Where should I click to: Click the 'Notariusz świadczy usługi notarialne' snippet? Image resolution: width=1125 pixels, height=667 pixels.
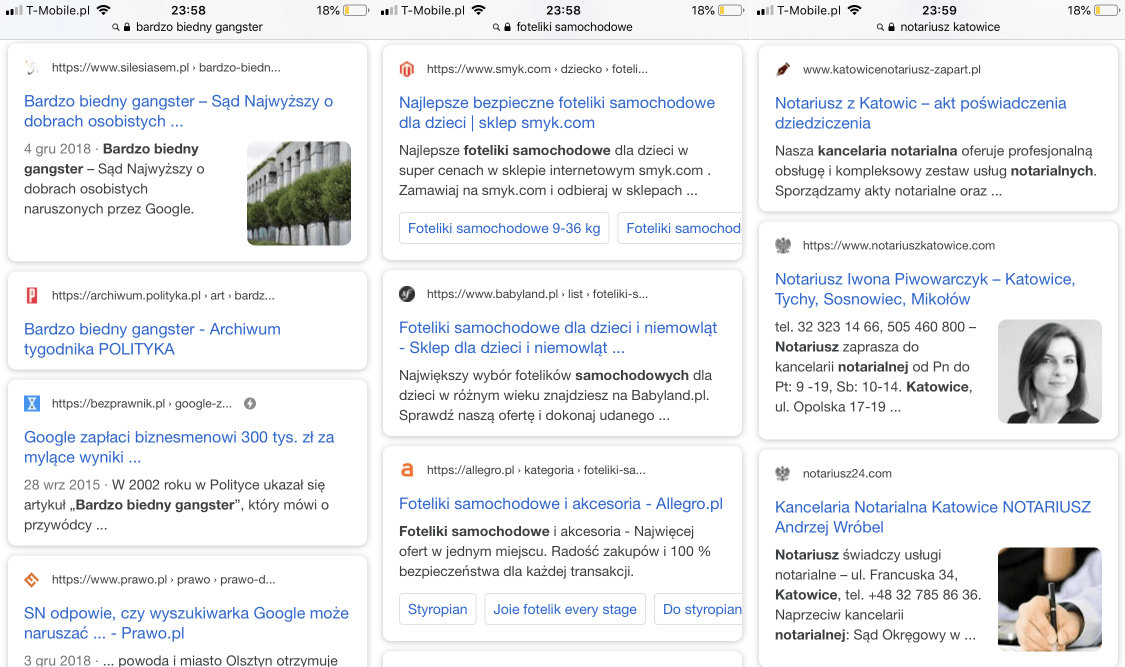[878, 595]
